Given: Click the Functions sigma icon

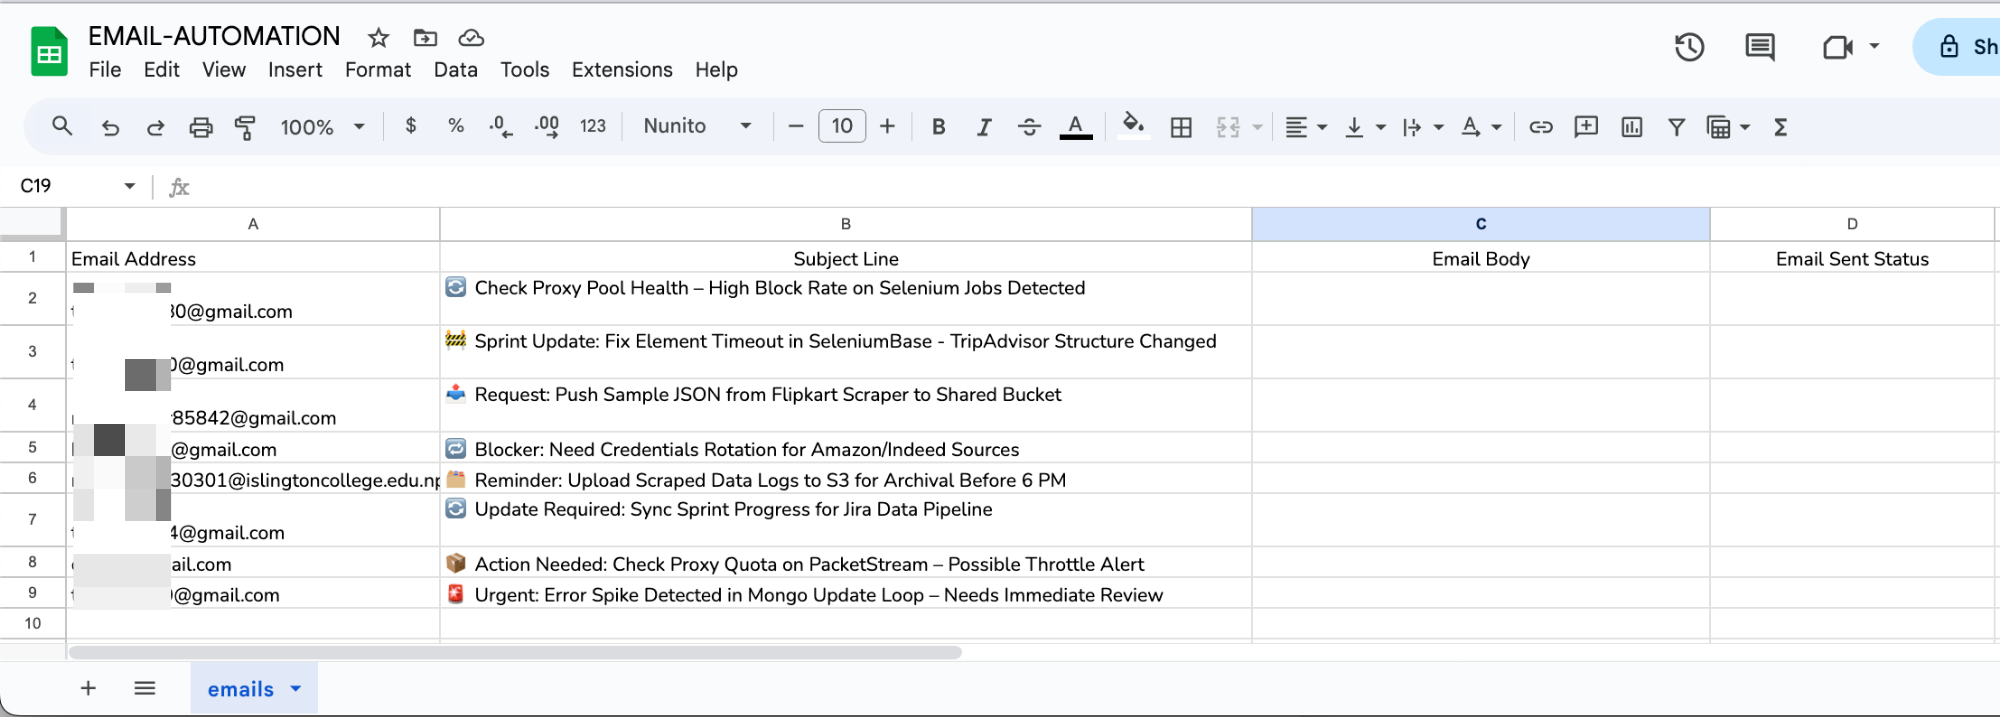Looking at the screenshot, I should [1780, 127].
